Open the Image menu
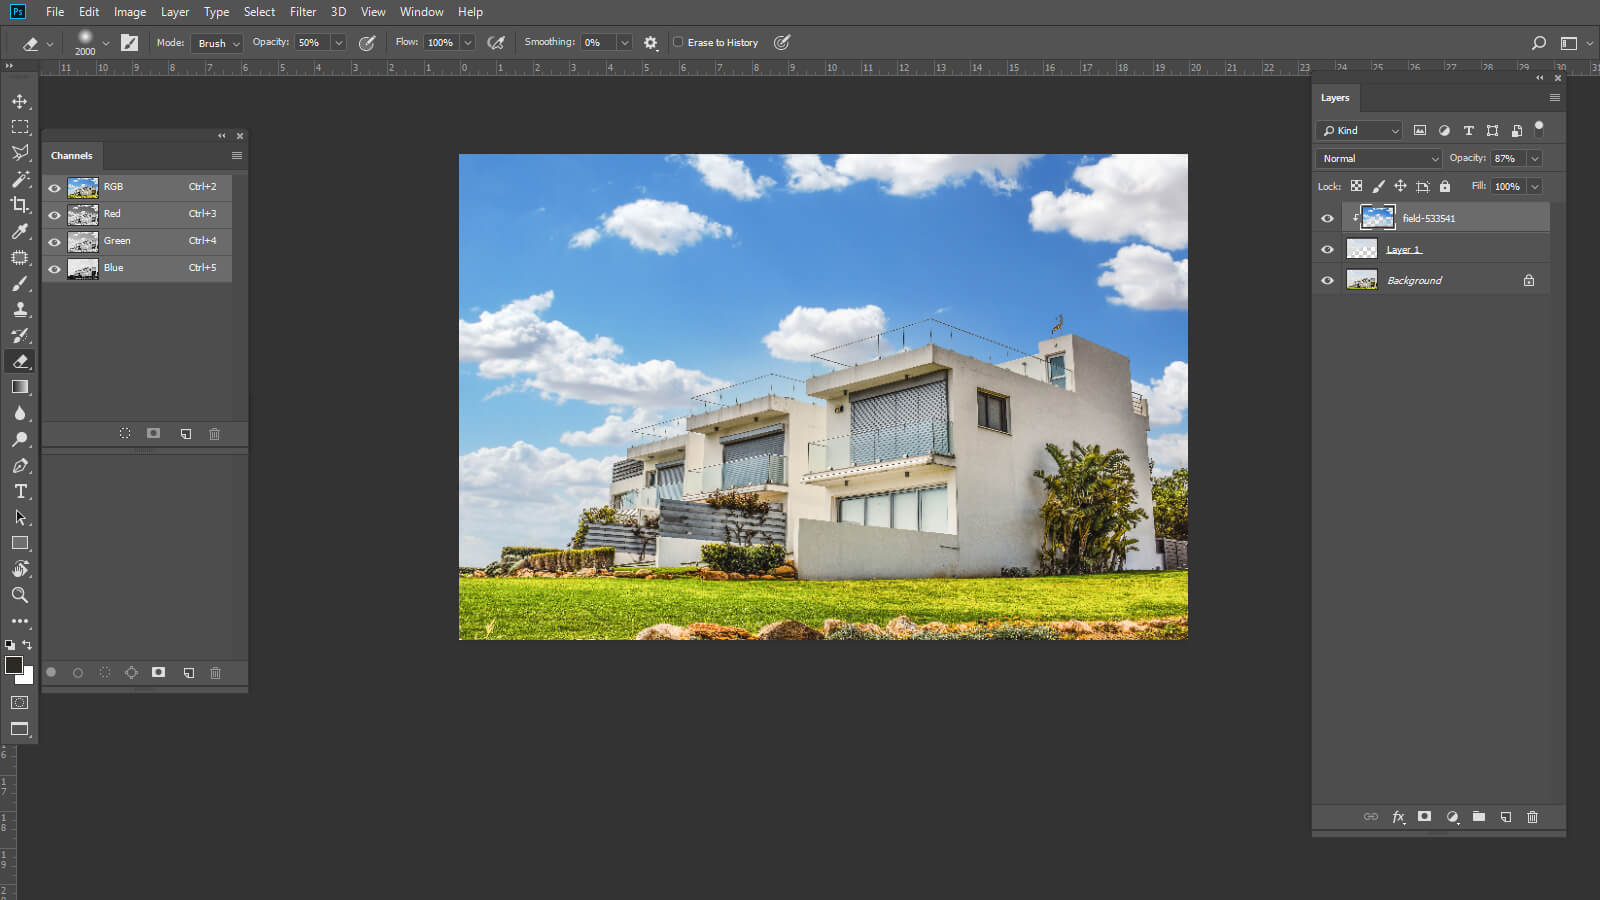The width and height of the screenshot is (1600, 900). (x=129, y=12)
